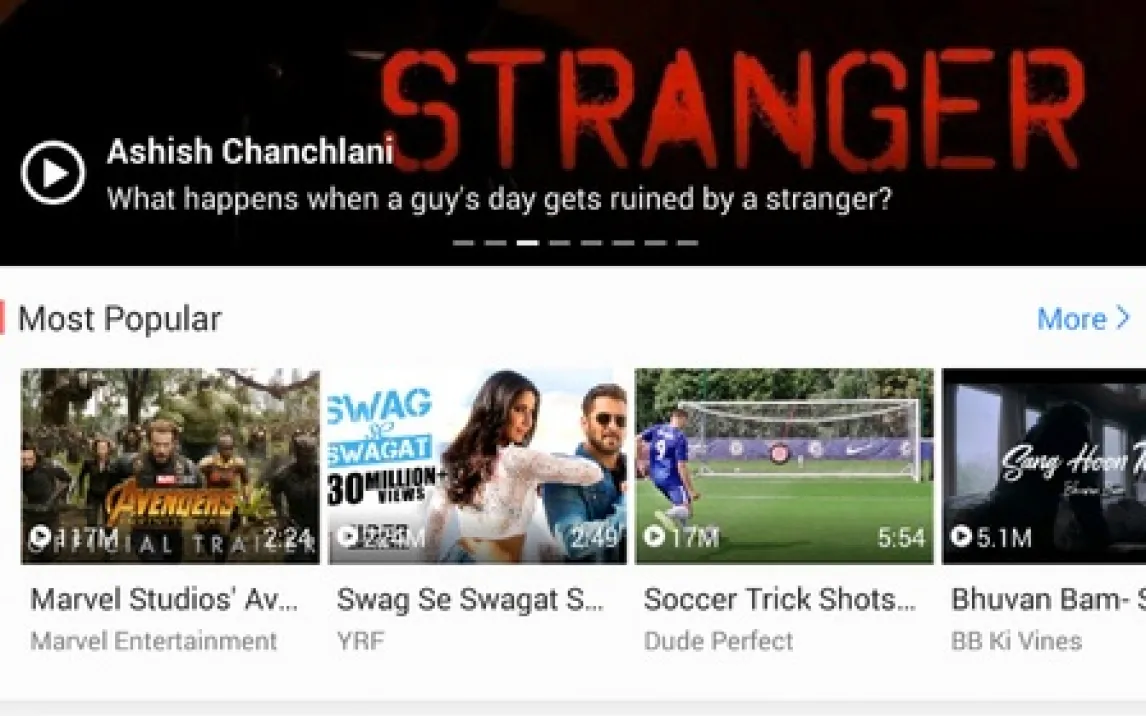Select the Soccer Trick Shots... title
Viewport: 1146px width, 716px height.
click(x=779, y=600)
